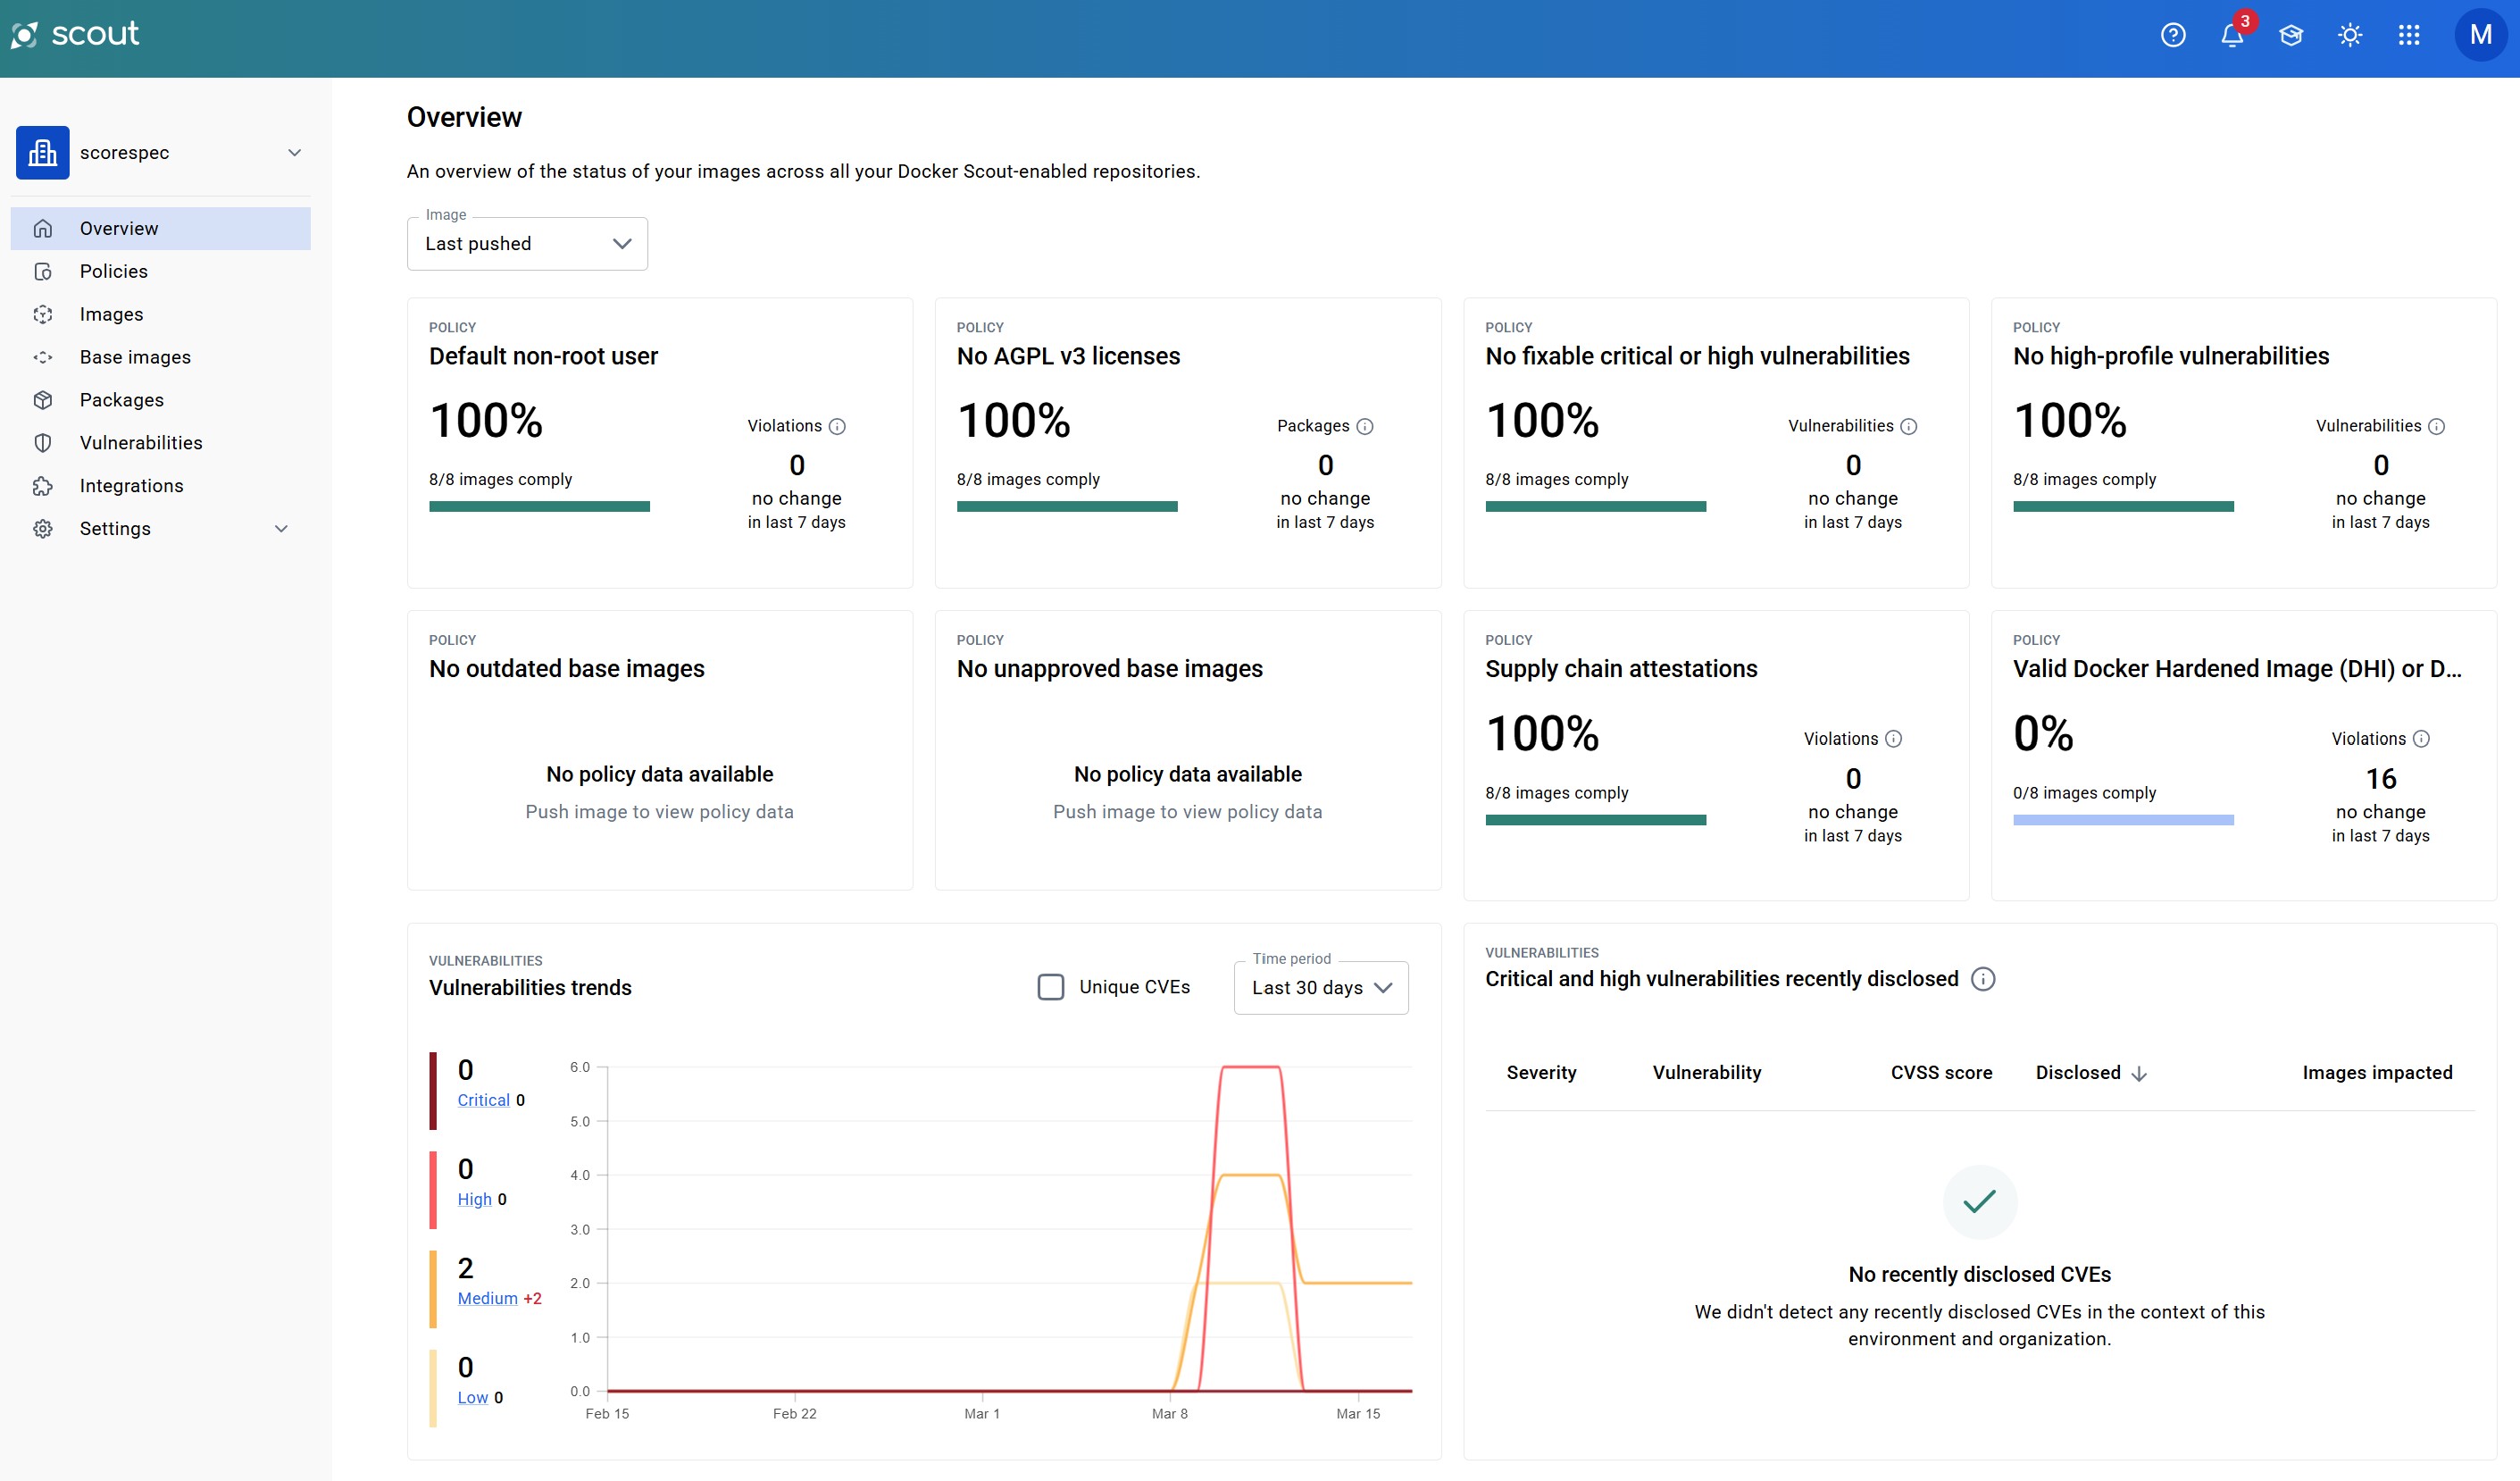
Task: Open Base images from the sidebar
Action: (135, 357)
